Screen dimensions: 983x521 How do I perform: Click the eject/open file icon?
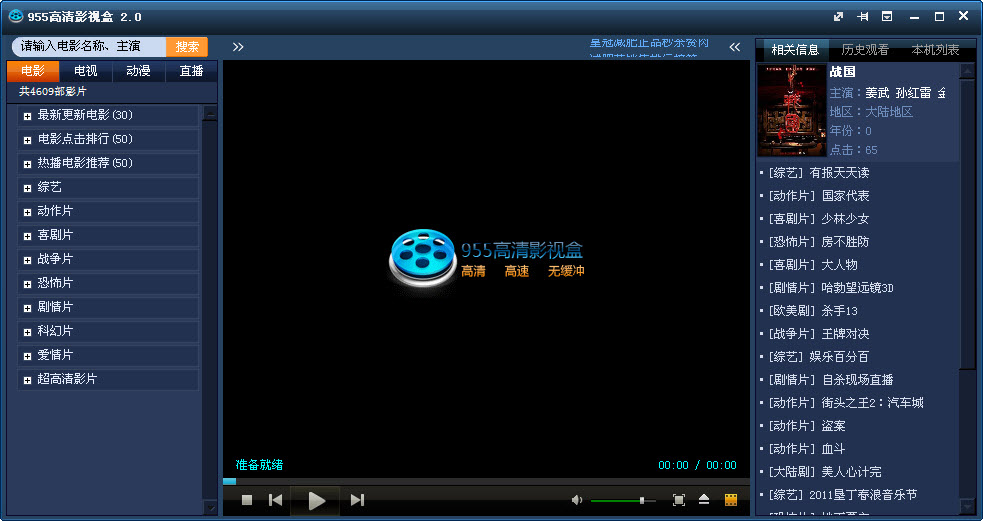[703, 500]
